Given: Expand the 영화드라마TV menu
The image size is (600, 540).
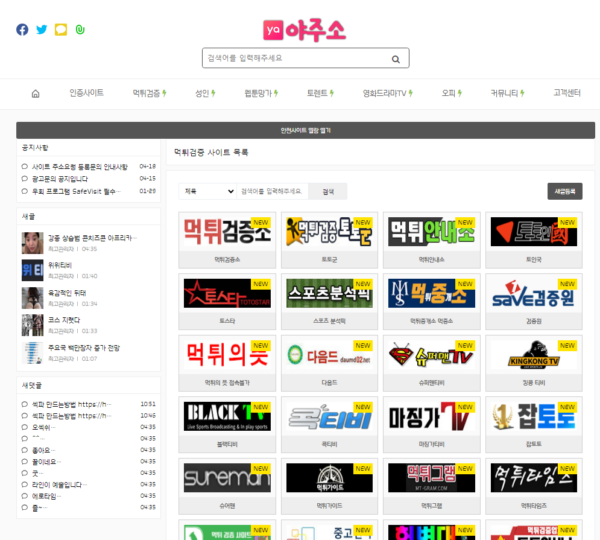Looking at the screenshot, I should point(388,93).
